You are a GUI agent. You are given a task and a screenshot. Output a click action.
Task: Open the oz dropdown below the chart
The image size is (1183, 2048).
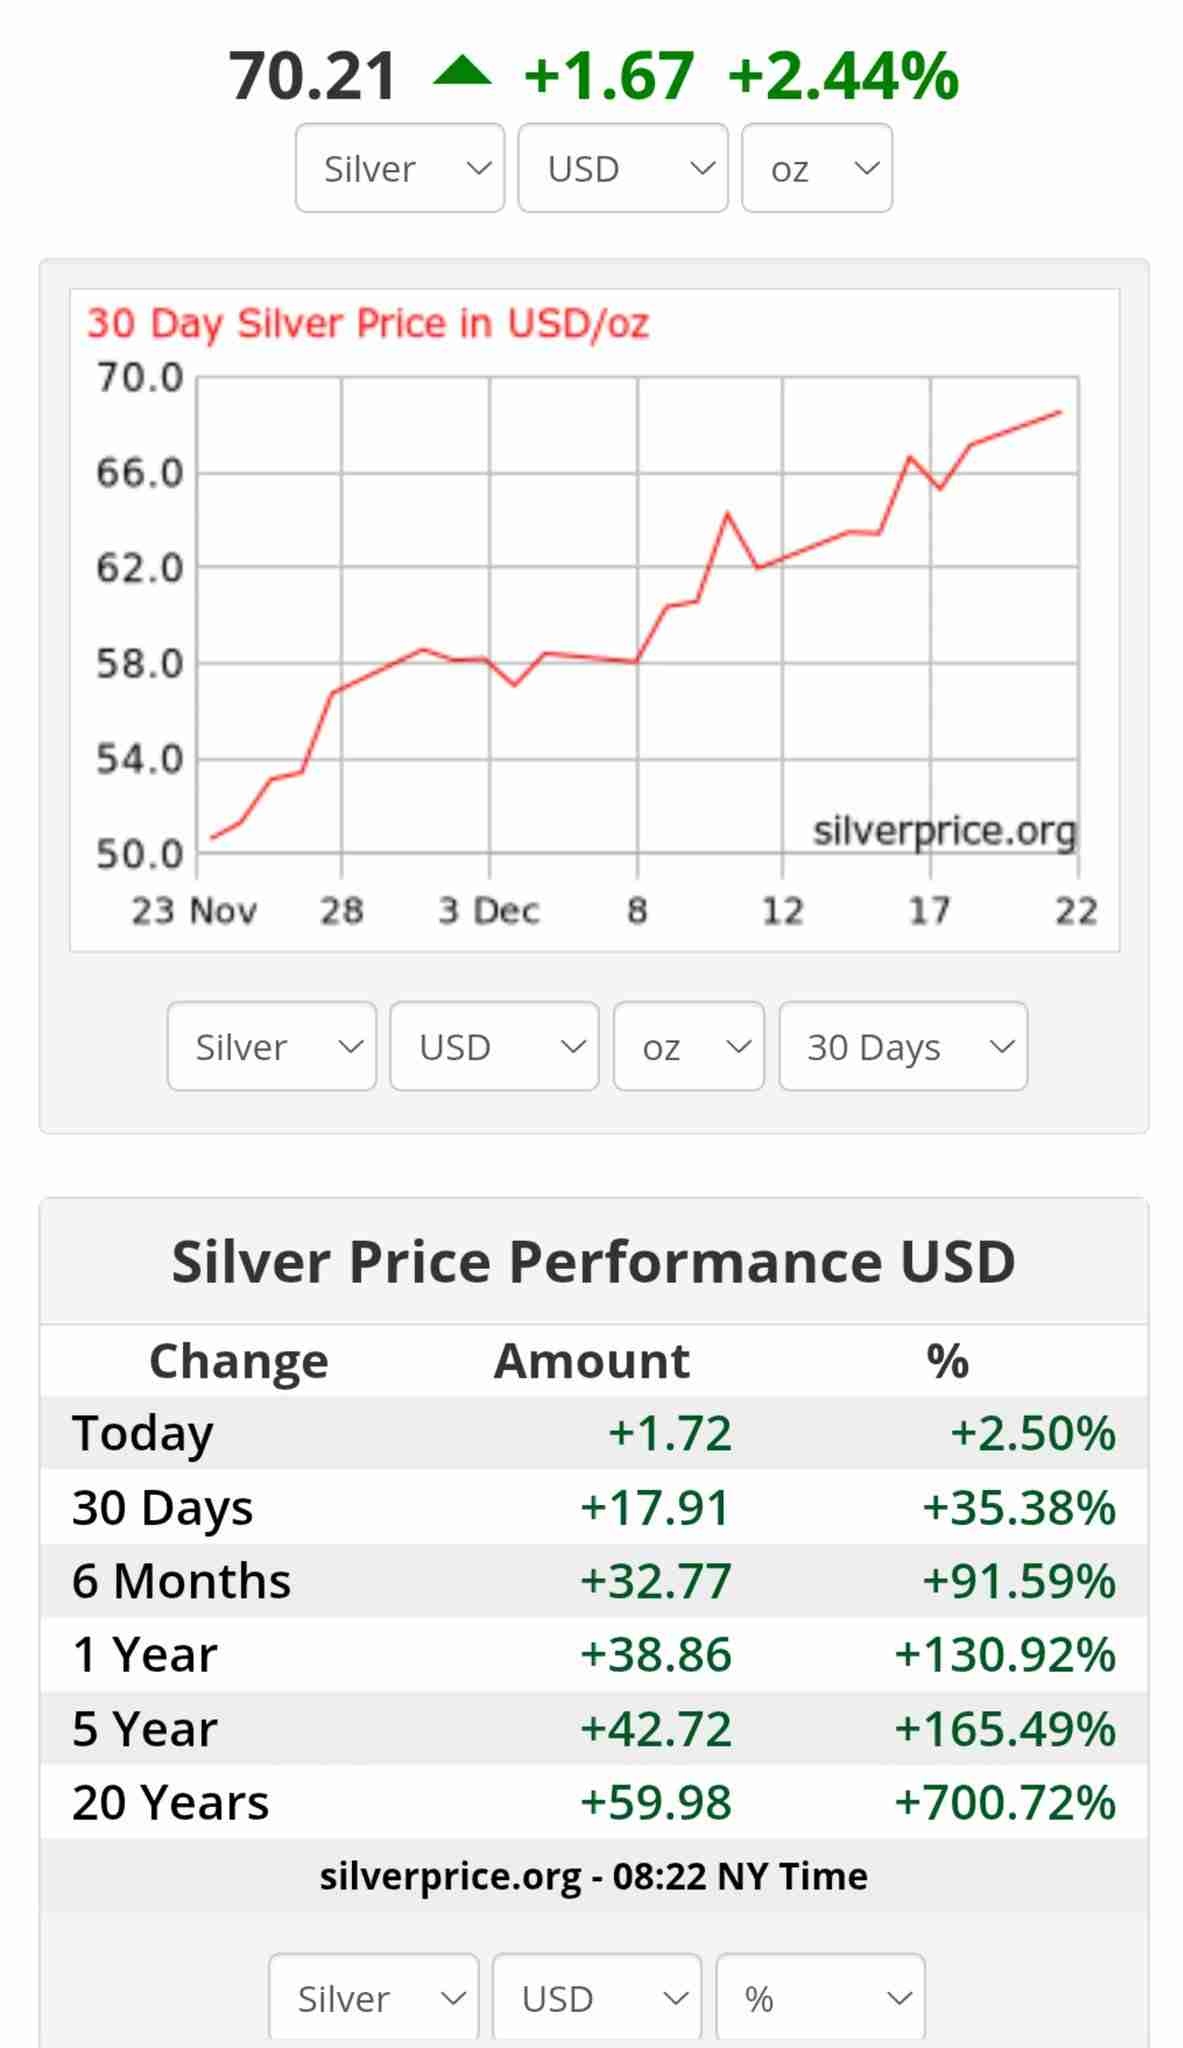click(689, 1046)
